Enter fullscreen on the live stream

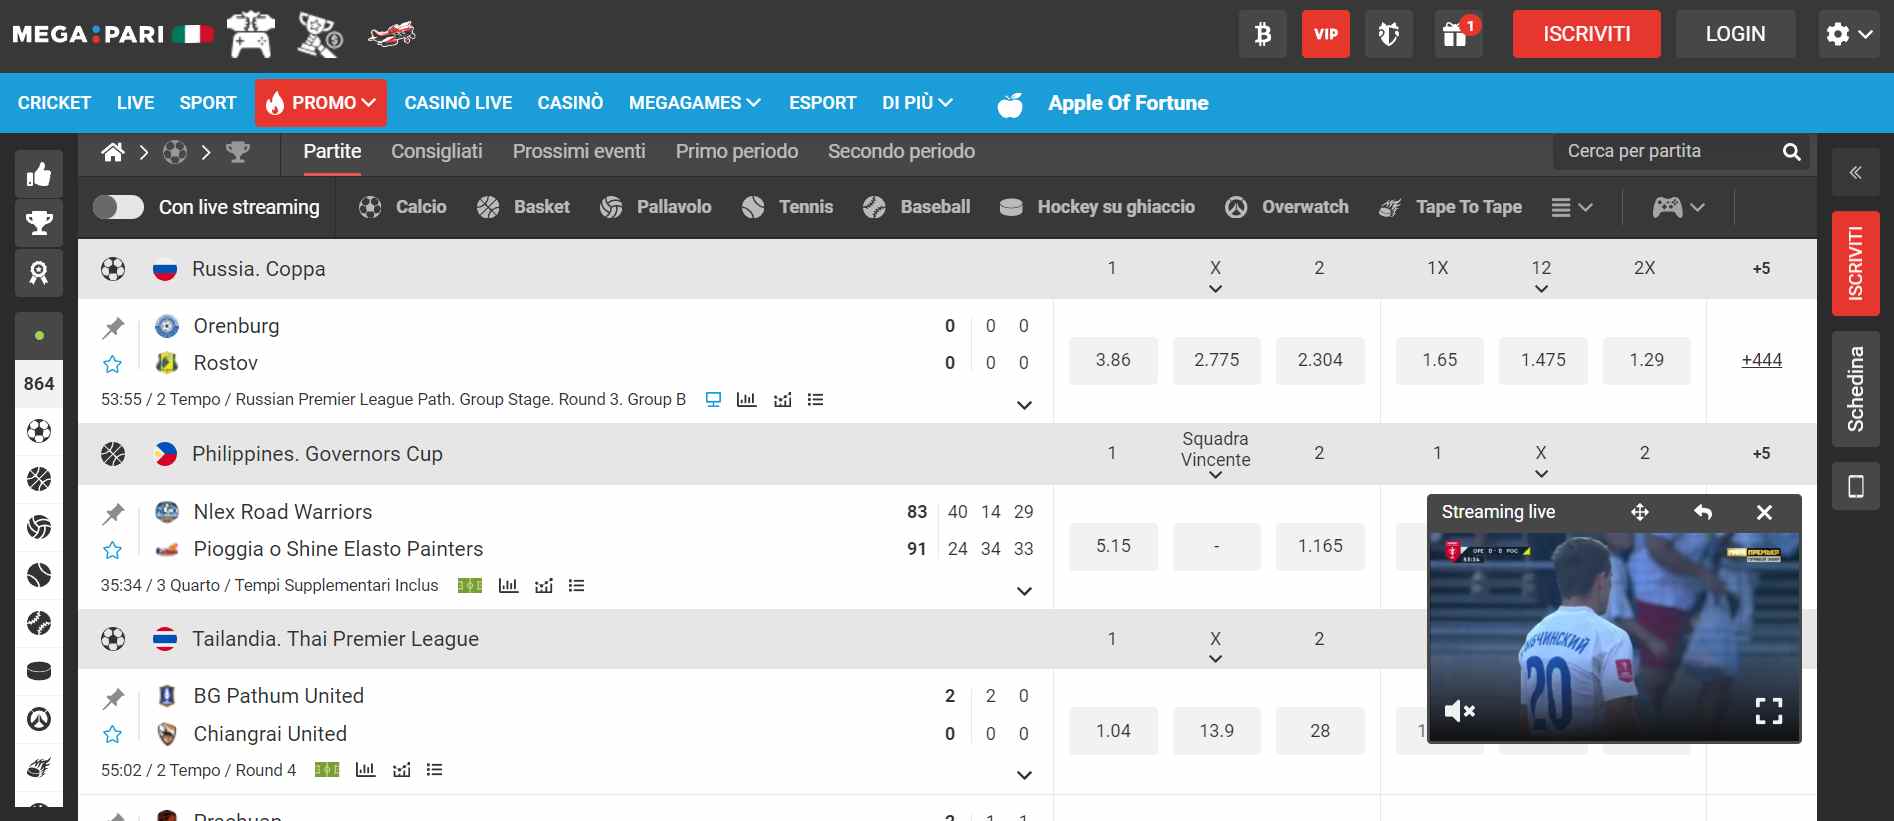point(1769,711)
